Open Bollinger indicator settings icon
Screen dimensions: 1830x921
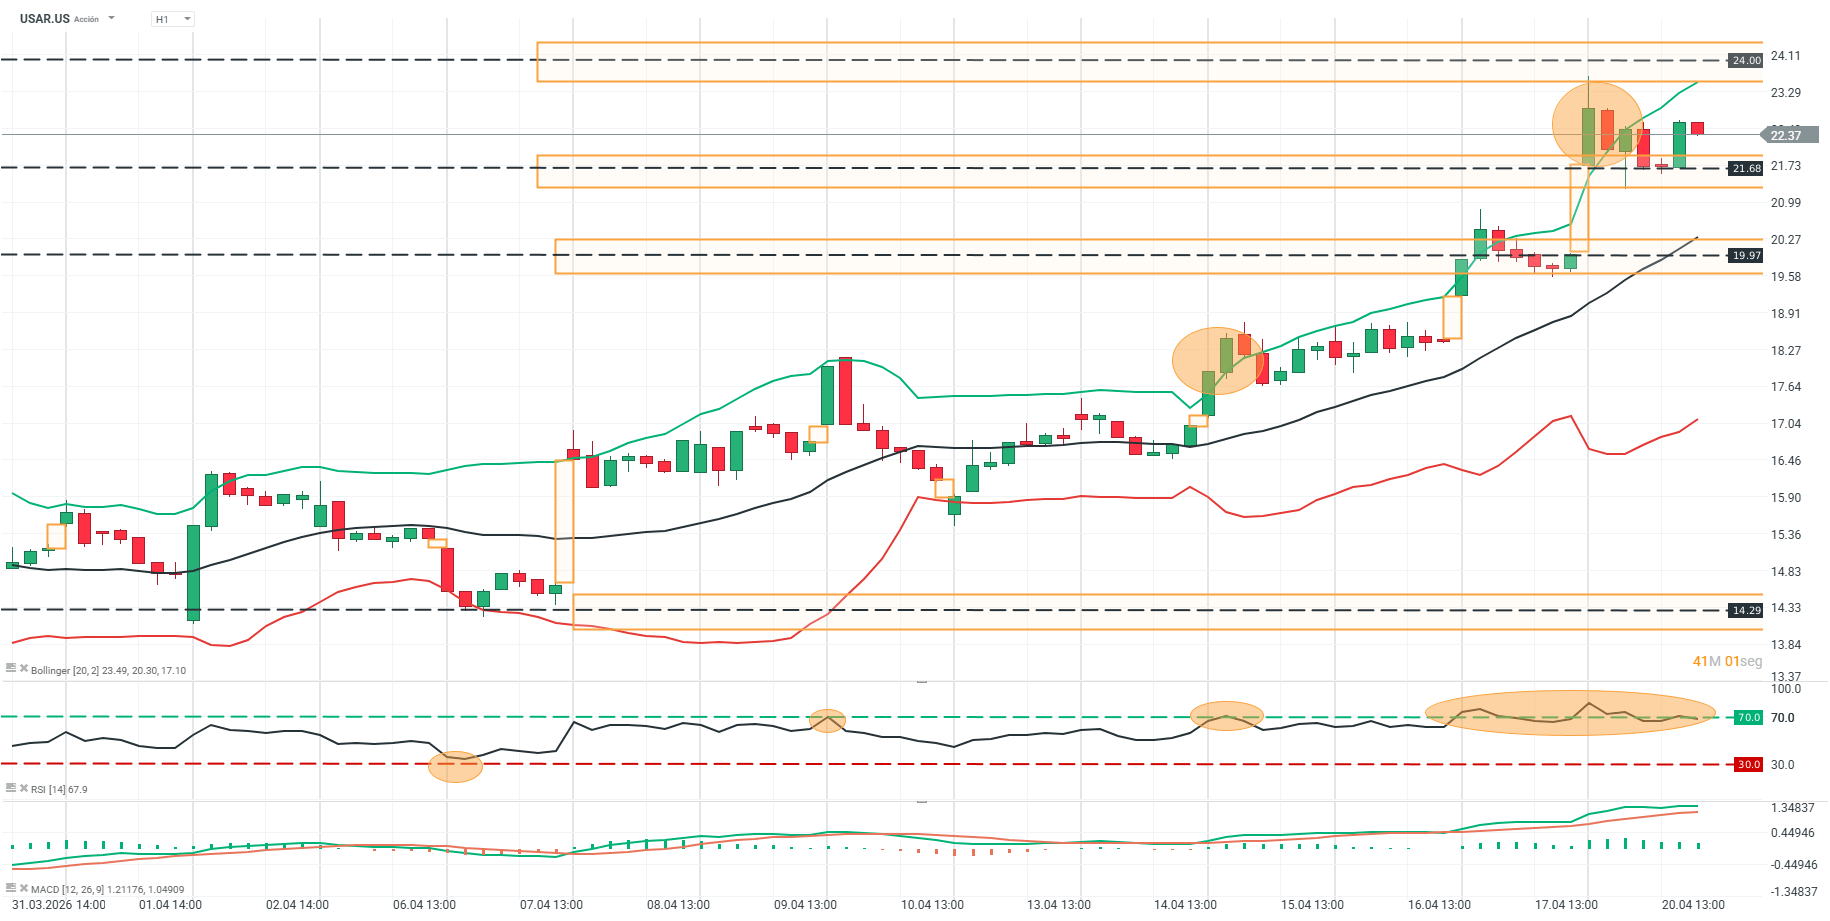coord(11,669)
